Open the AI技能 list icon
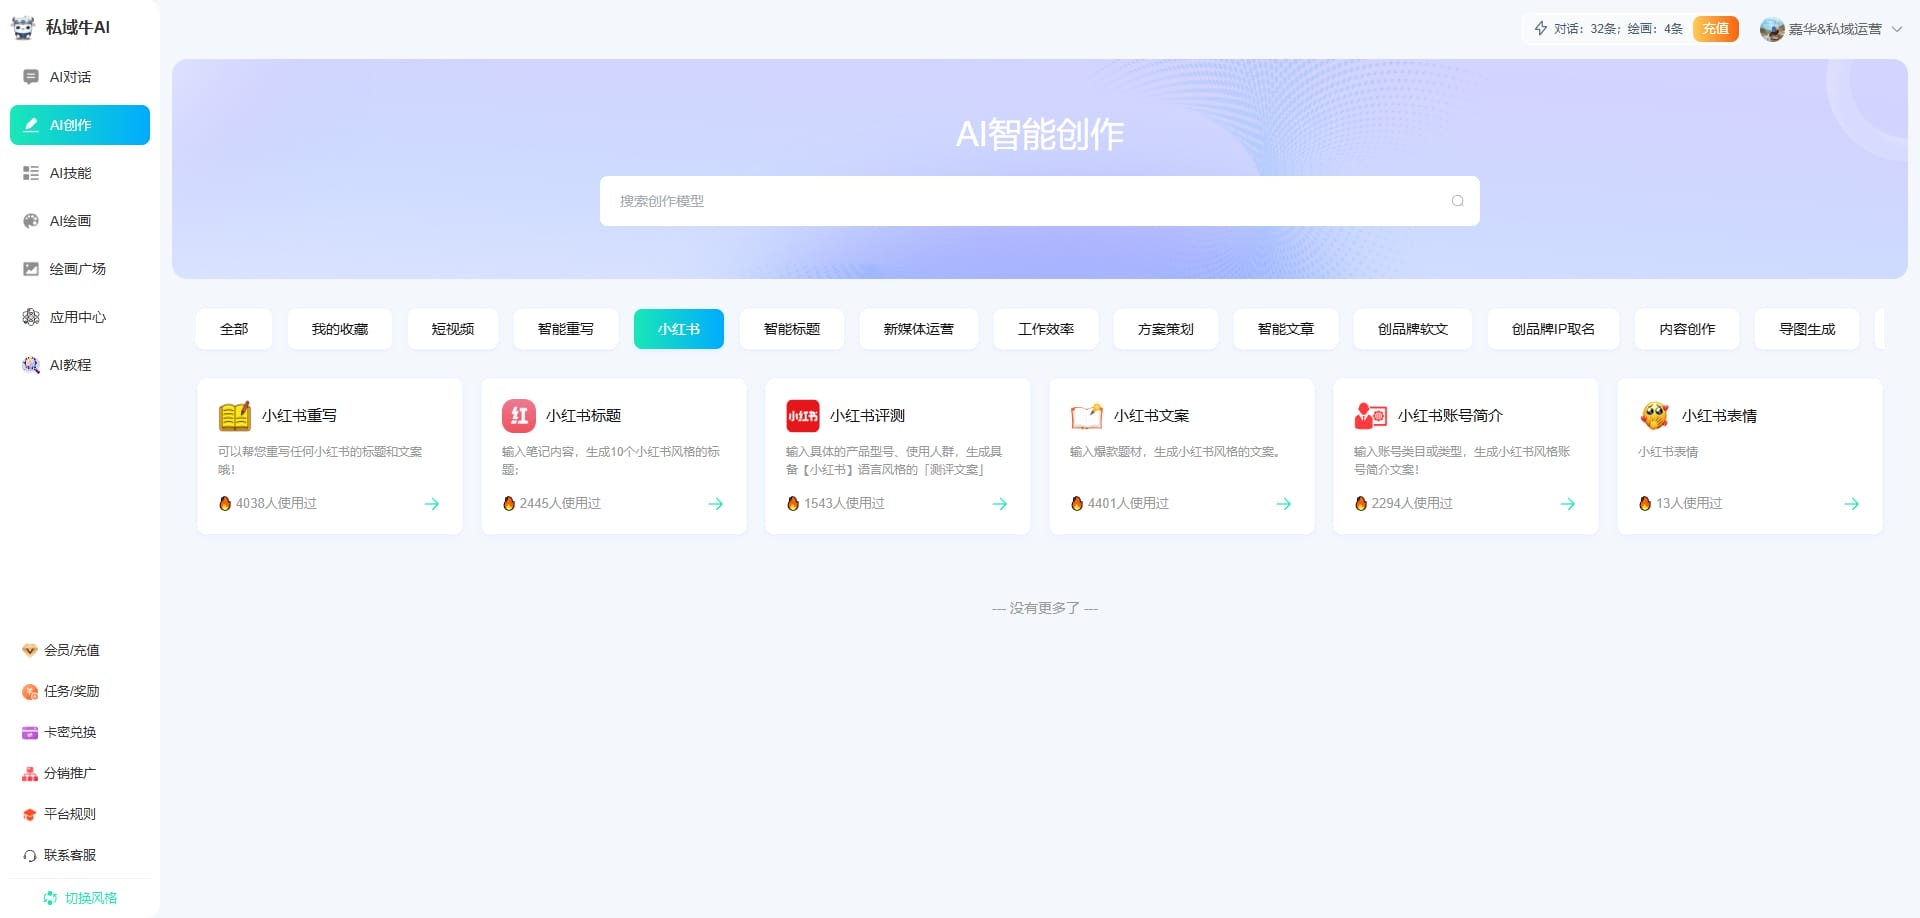This screenshot has height=918, width=1920. click(x=31, y=173)
